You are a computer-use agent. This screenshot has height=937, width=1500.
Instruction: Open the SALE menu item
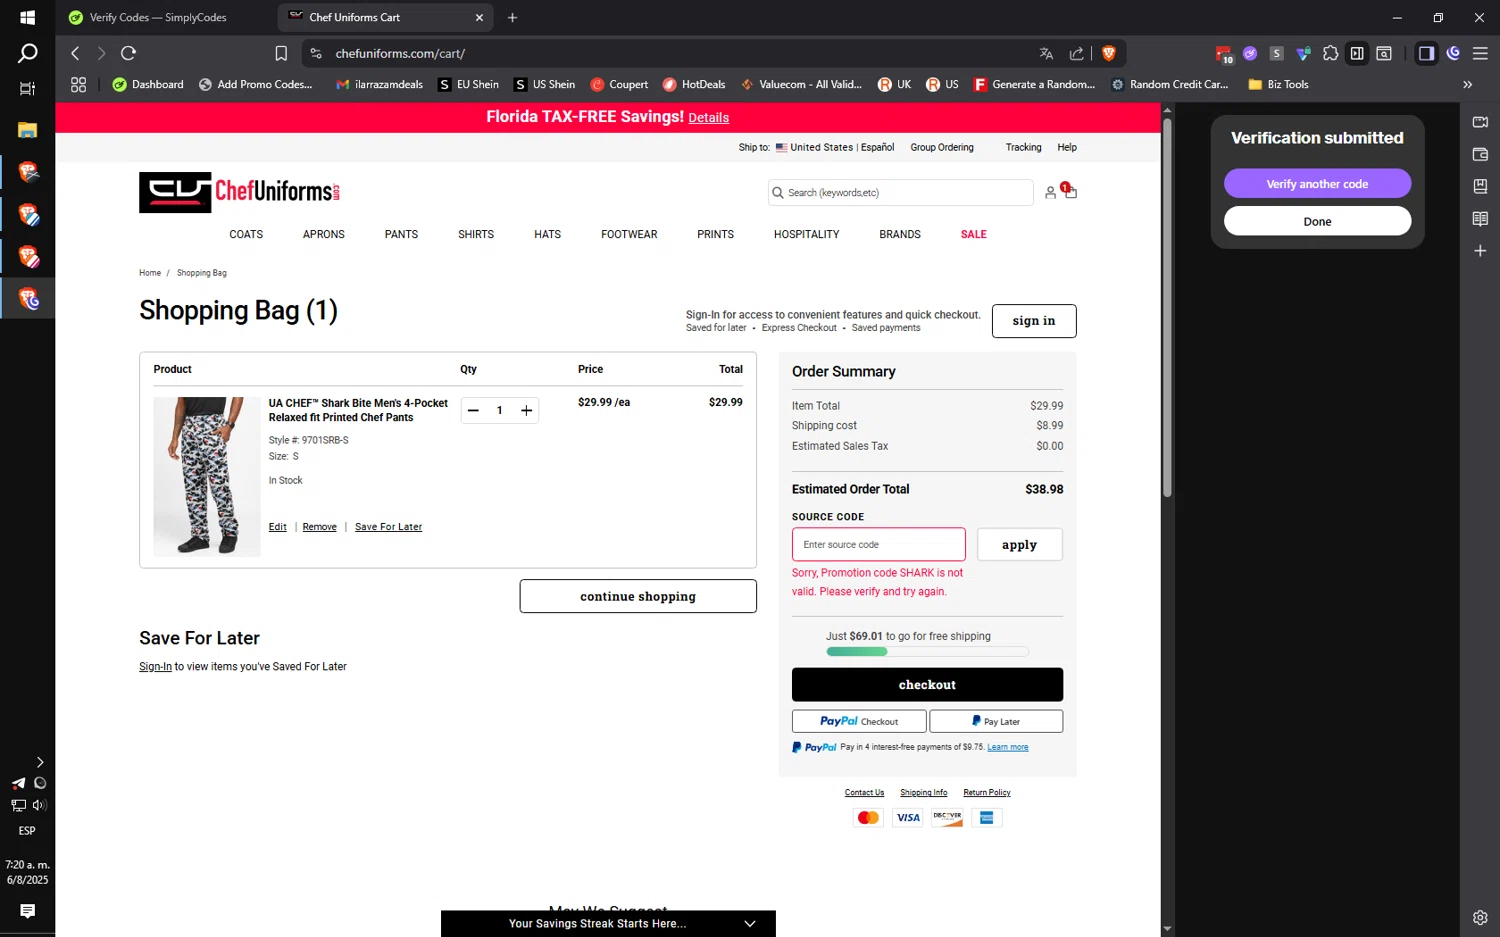[x=974, y=234]
